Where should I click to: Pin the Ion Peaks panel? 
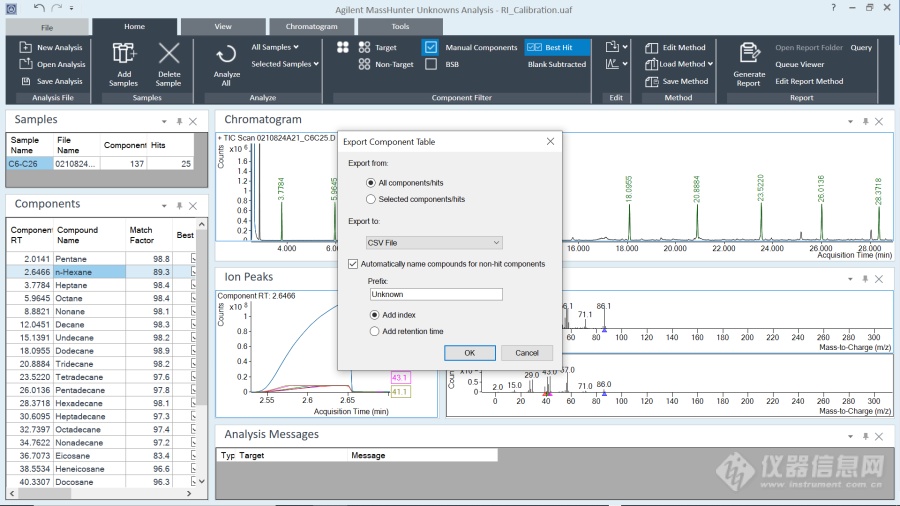(865, 279)
